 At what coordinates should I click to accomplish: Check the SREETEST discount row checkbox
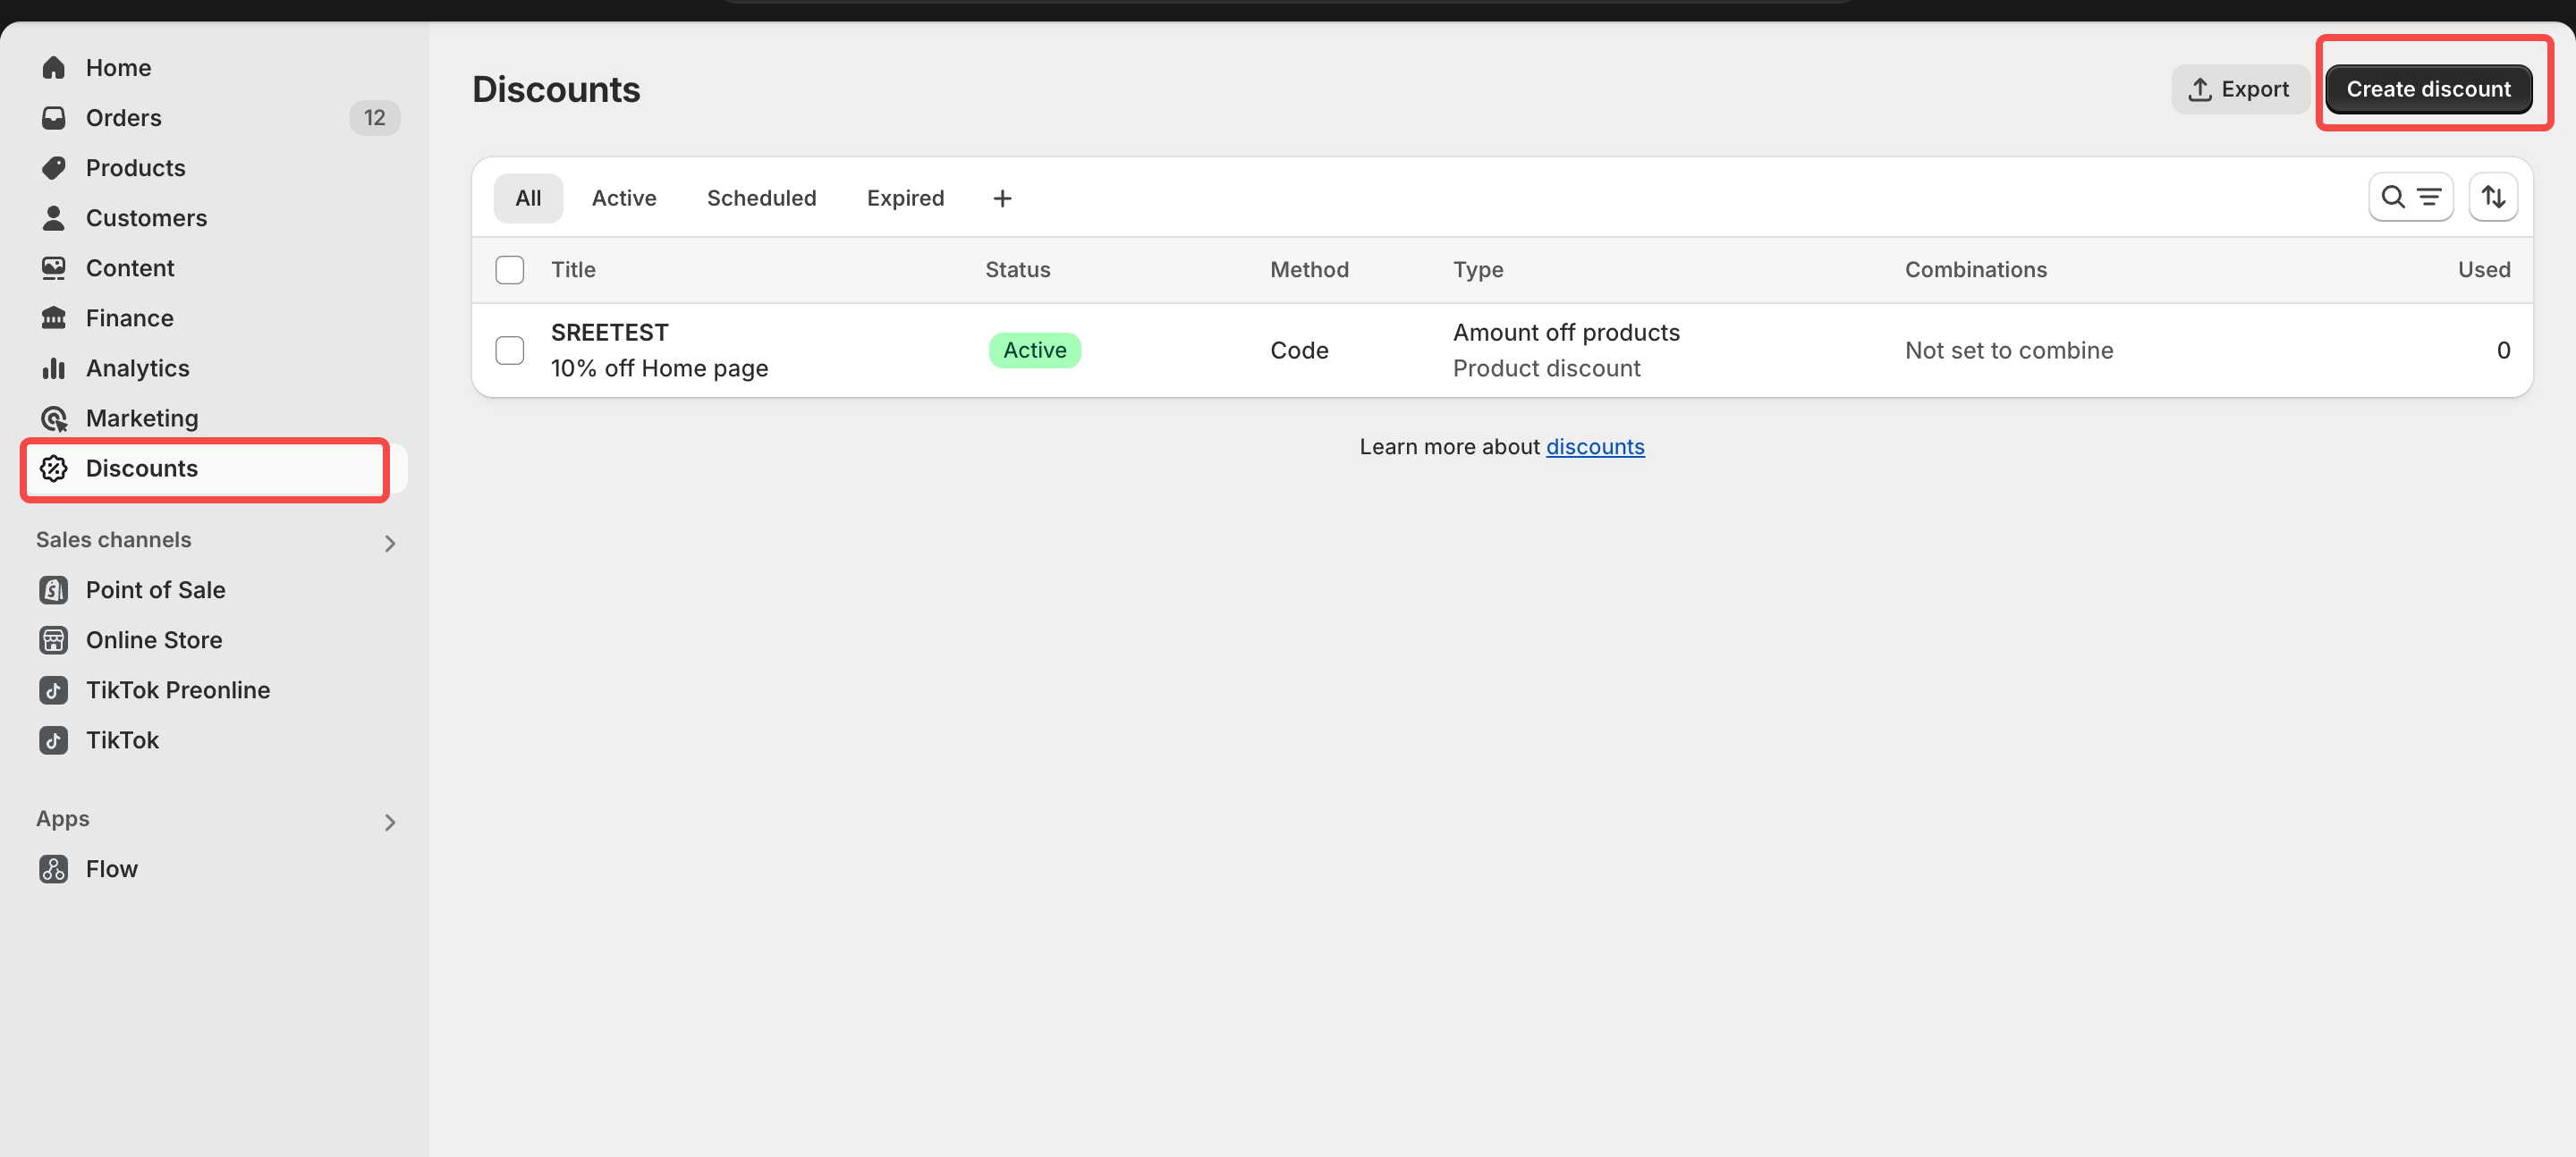[x=509, y=350]
